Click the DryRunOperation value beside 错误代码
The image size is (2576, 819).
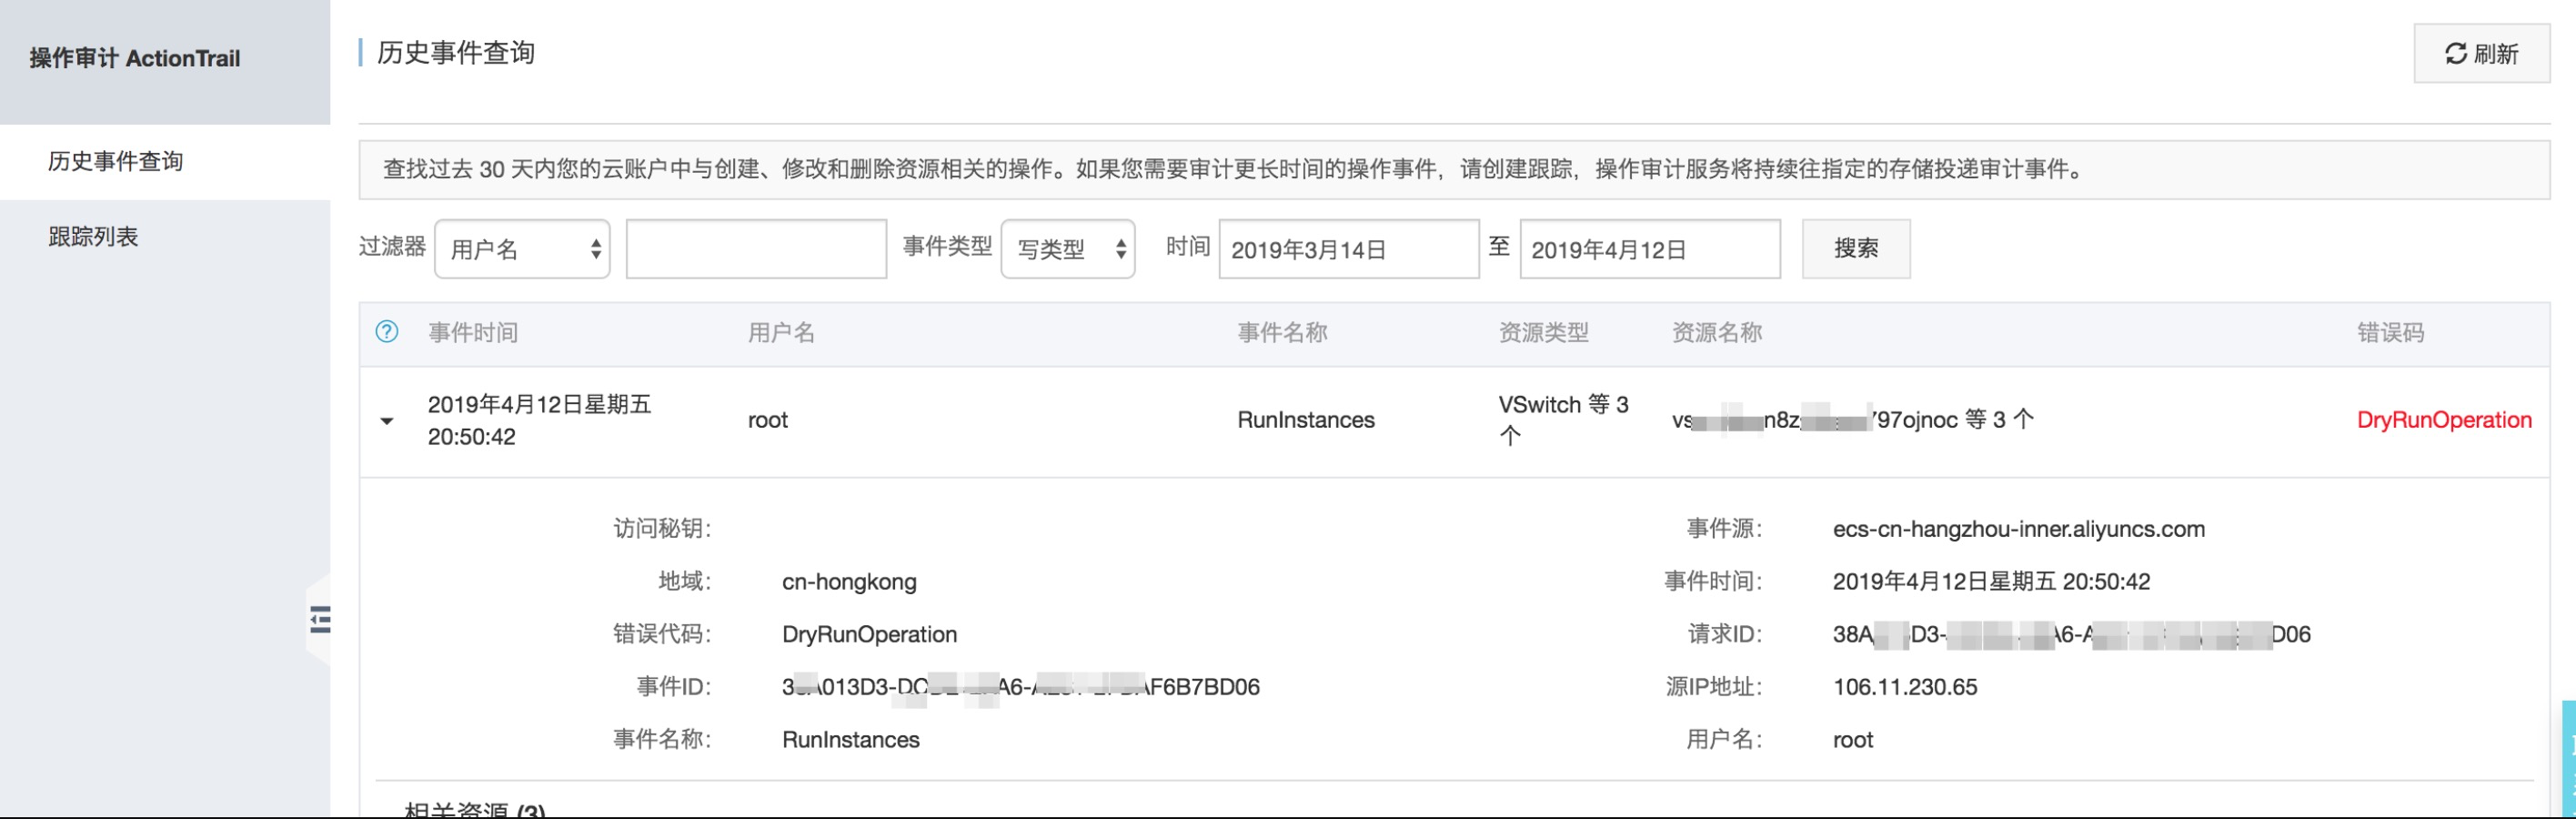[869, 634]
